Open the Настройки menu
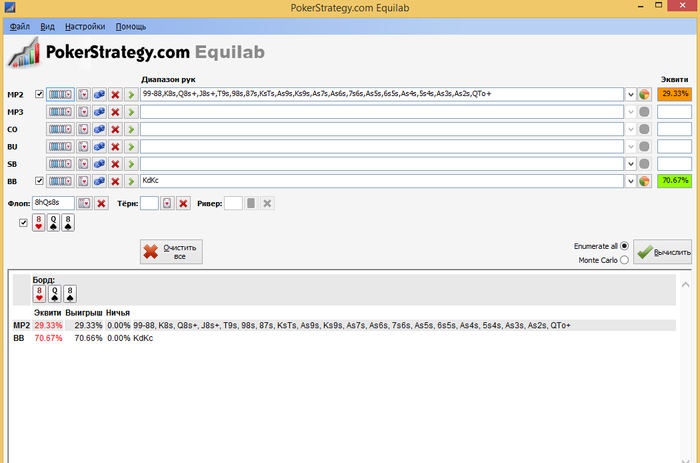Screen dimensions: 700x463 click(x=85, y=27)
